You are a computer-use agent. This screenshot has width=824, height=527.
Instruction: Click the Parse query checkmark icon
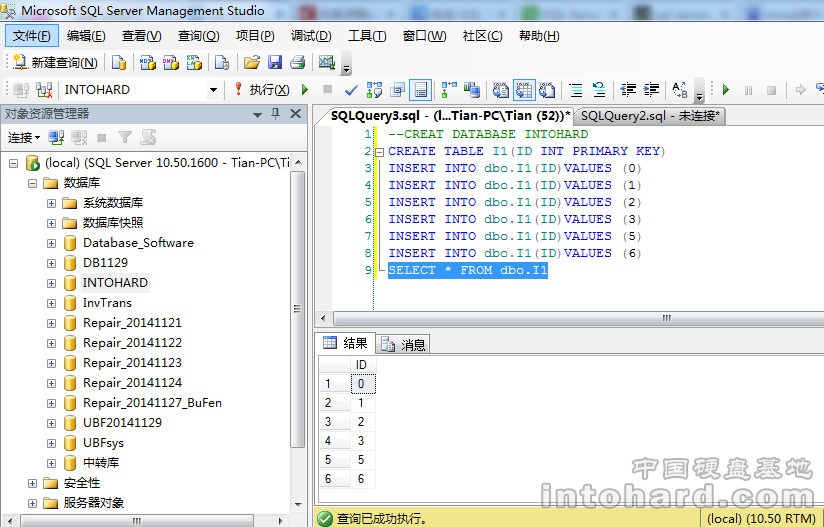(351, 90)
